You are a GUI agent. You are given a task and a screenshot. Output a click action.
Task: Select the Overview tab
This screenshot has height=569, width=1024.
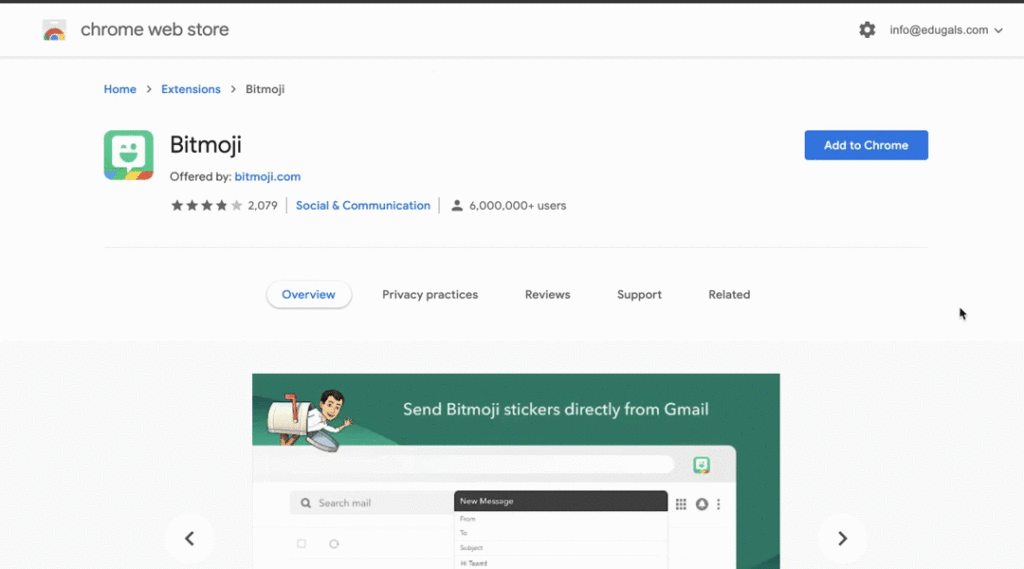[x=309, y=295]
